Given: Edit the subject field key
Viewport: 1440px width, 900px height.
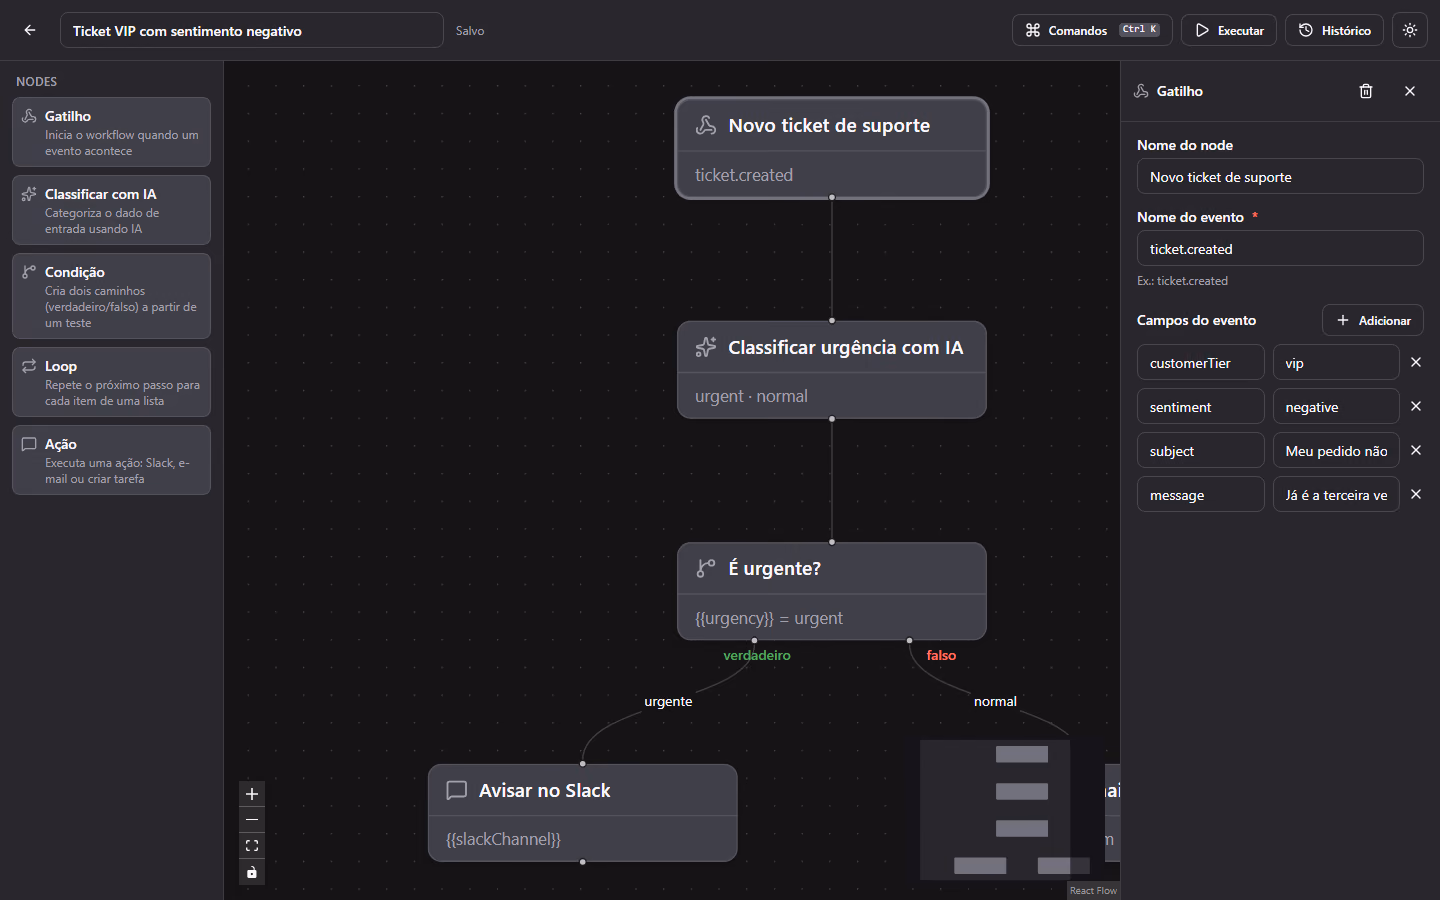Looking at the screenshot, I should (x=1201, y=450).
